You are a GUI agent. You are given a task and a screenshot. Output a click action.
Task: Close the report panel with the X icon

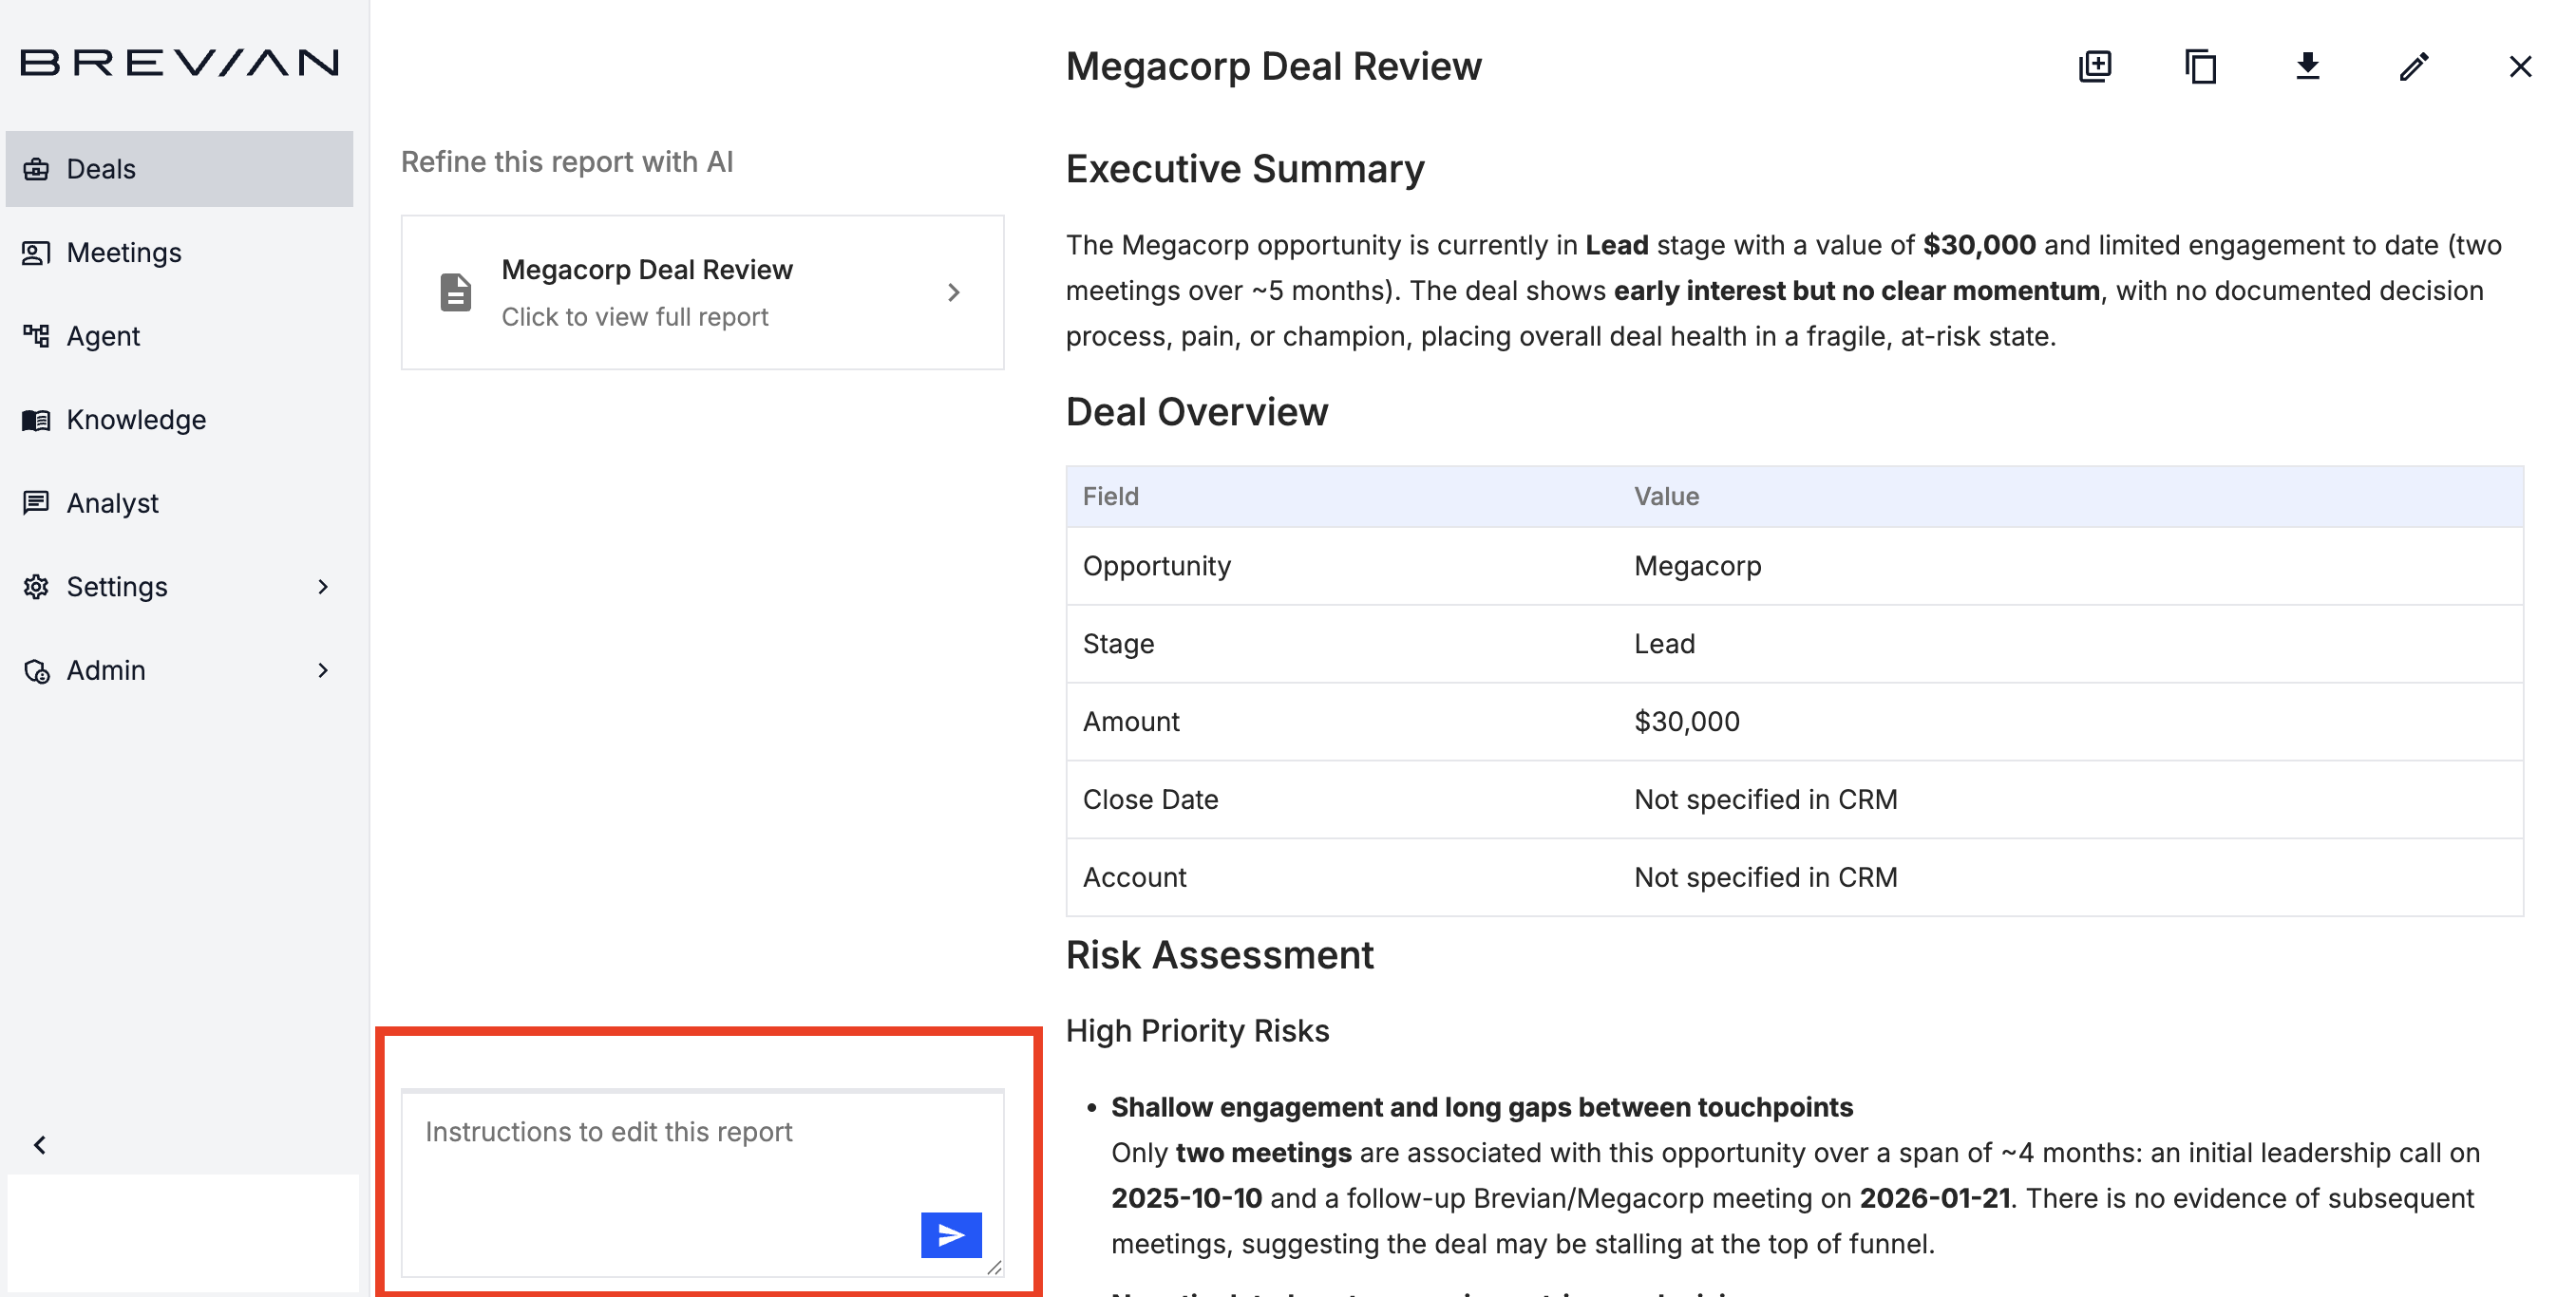click(2519, 67)
